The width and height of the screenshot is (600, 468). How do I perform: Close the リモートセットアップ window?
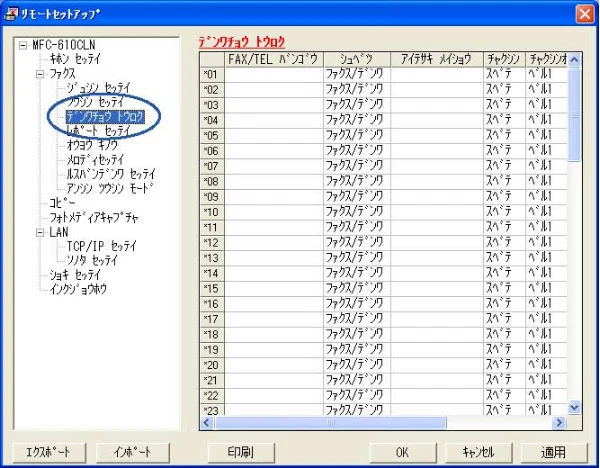click(x=585, y=14)
